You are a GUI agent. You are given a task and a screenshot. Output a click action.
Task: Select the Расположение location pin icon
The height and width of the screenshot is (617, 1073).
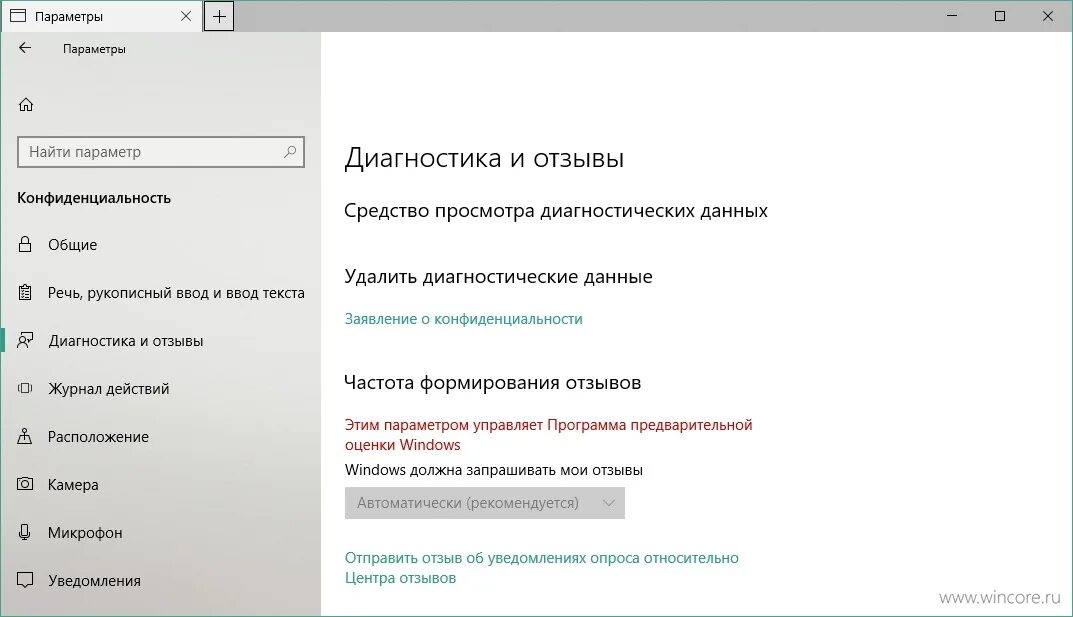[25, 436]
